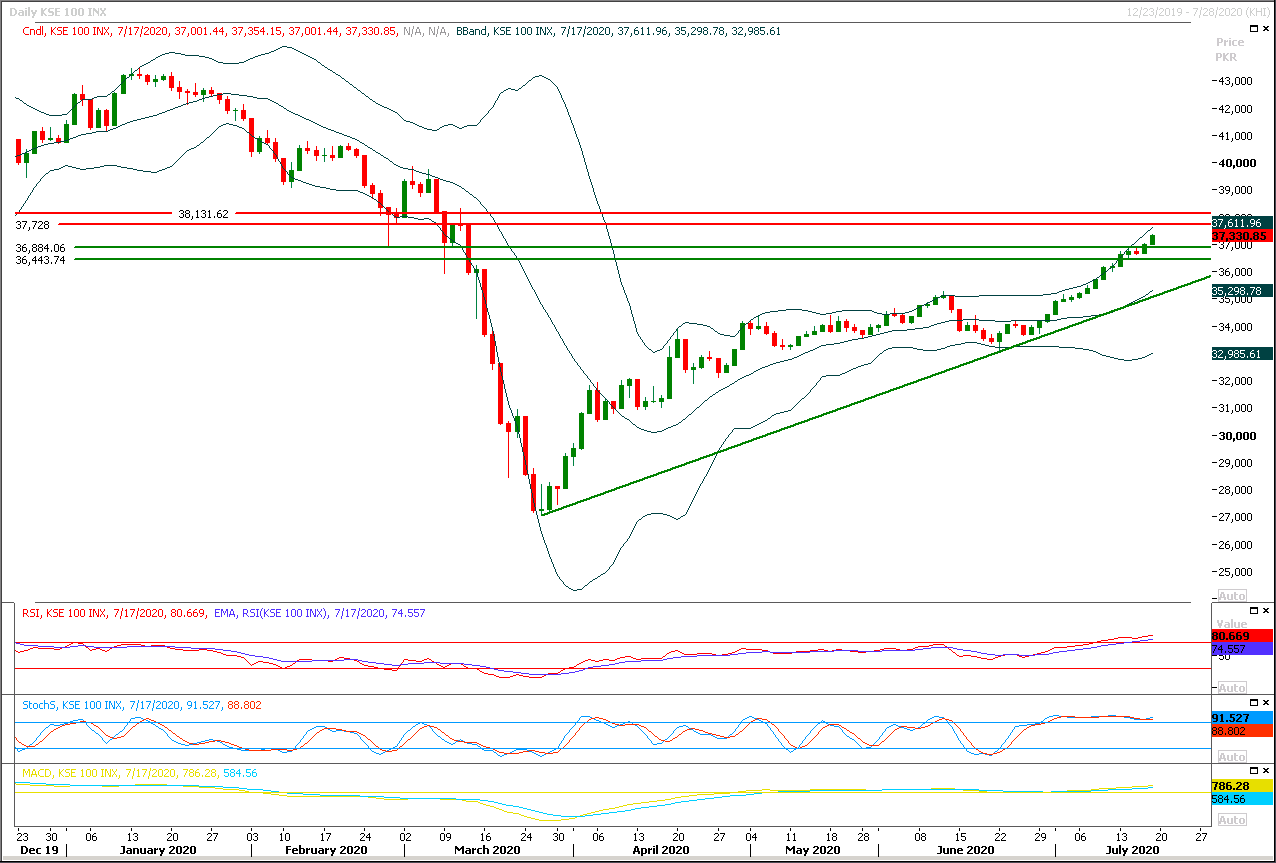This screenshot has width=1276, height=863.
Task: Click the 37,611.96 upper band price tag
Action: (x=1242, y=223)
